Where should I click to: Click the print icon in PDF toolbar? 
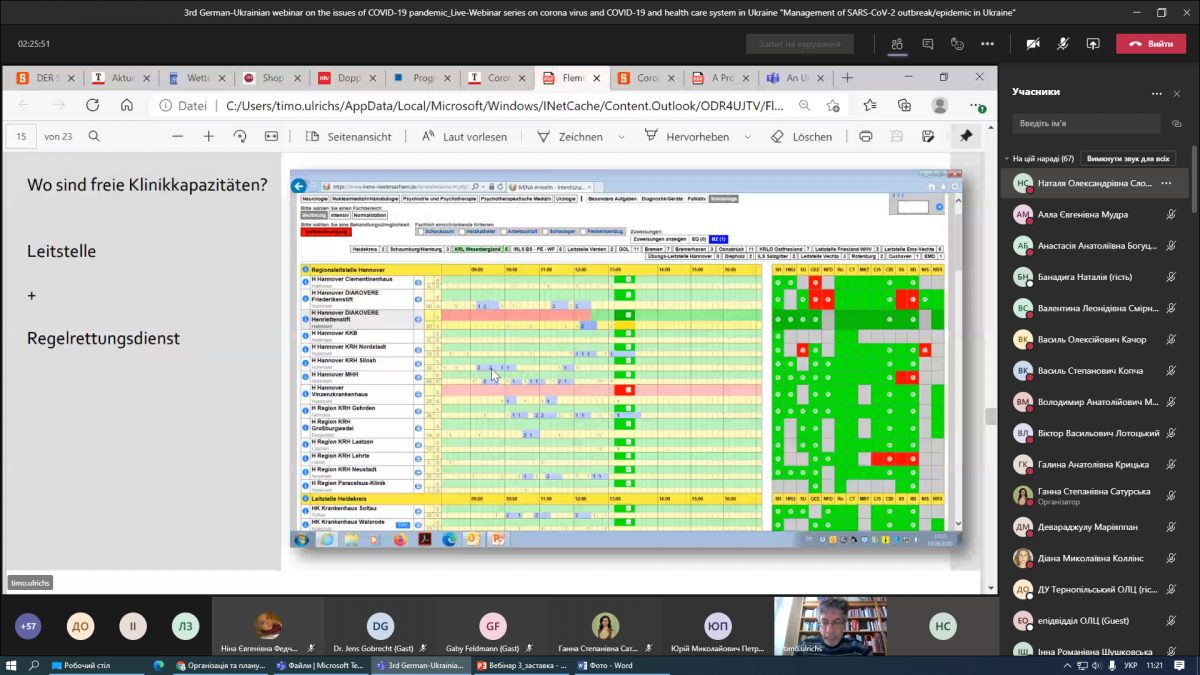coord(866,136)
